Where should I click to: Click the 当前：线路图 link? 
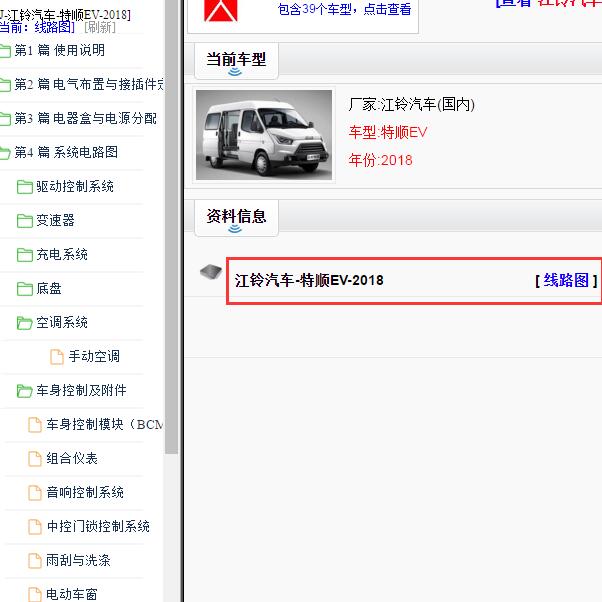37,27
